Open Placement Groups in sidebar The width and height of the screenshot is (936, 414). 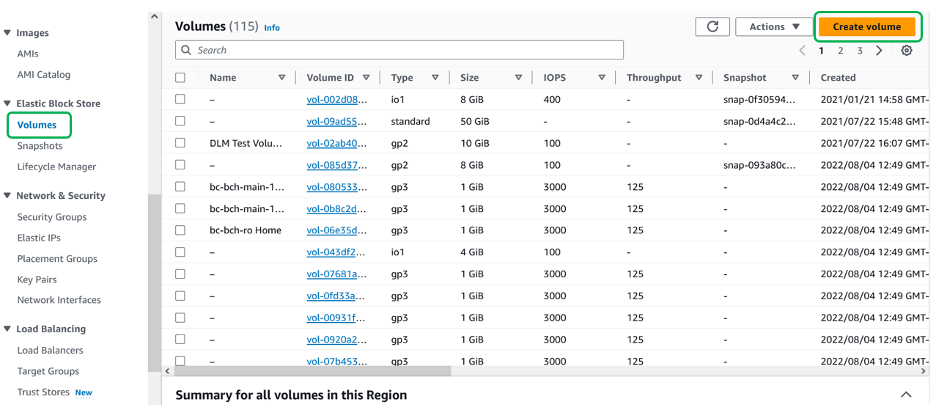point(57,259)
